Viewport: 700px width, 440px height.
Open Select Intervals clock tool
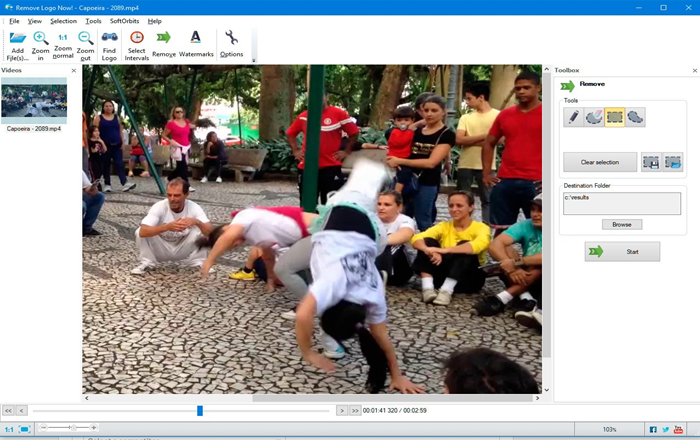click(137, 37)
